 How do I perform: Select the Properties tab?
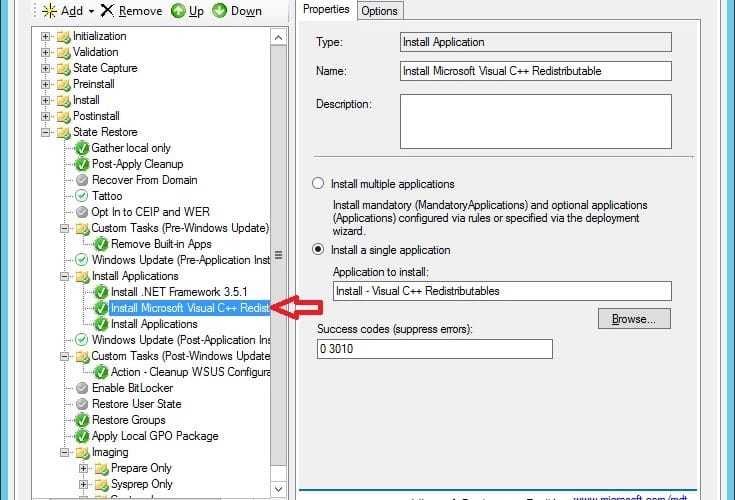point(326,9)
